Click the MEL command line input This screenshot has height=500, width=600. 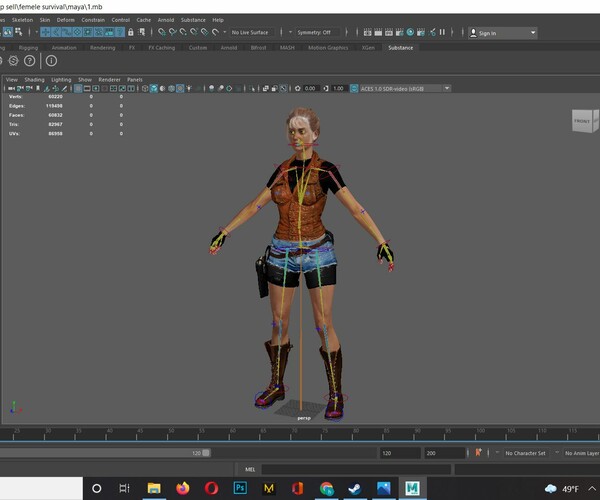click(356, 469)
